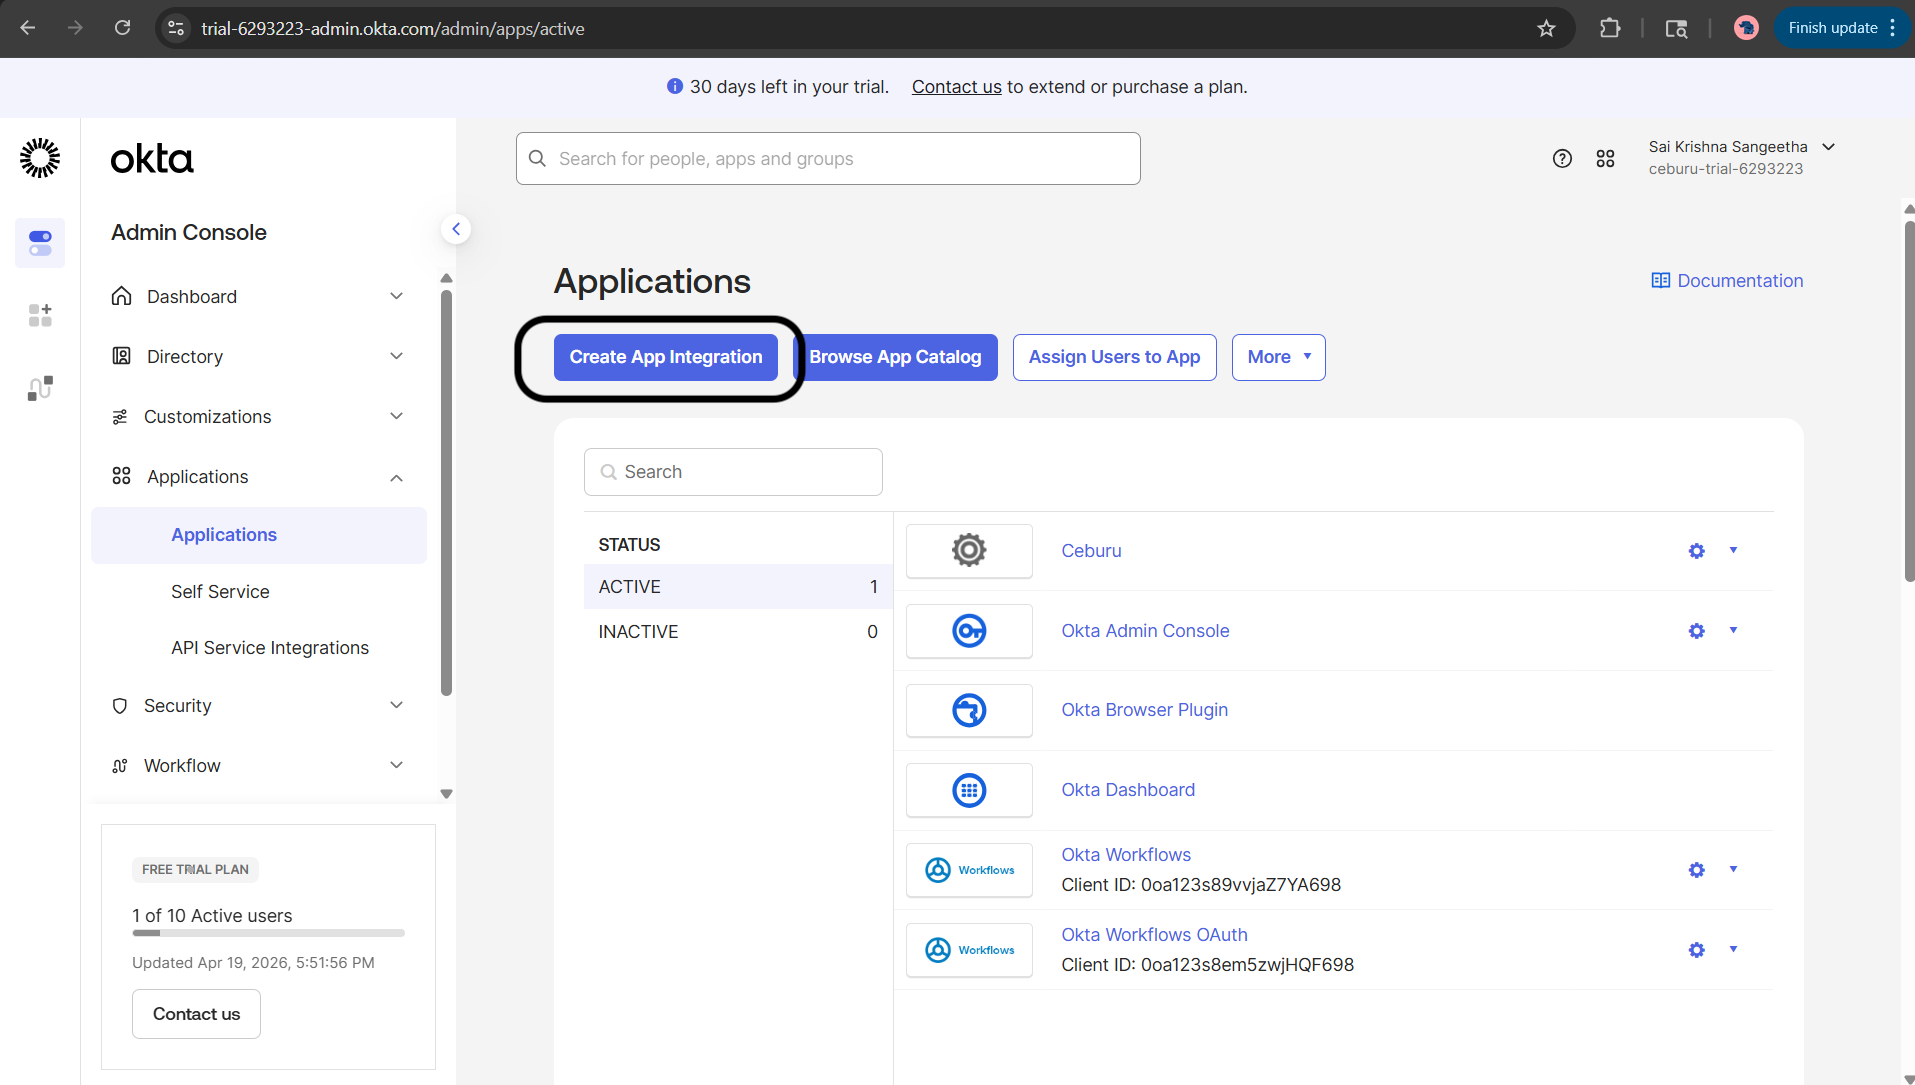Open the Directory sidebar section
The width and height of the screenshot is (1915, 1085).
[x=259, y=357]
